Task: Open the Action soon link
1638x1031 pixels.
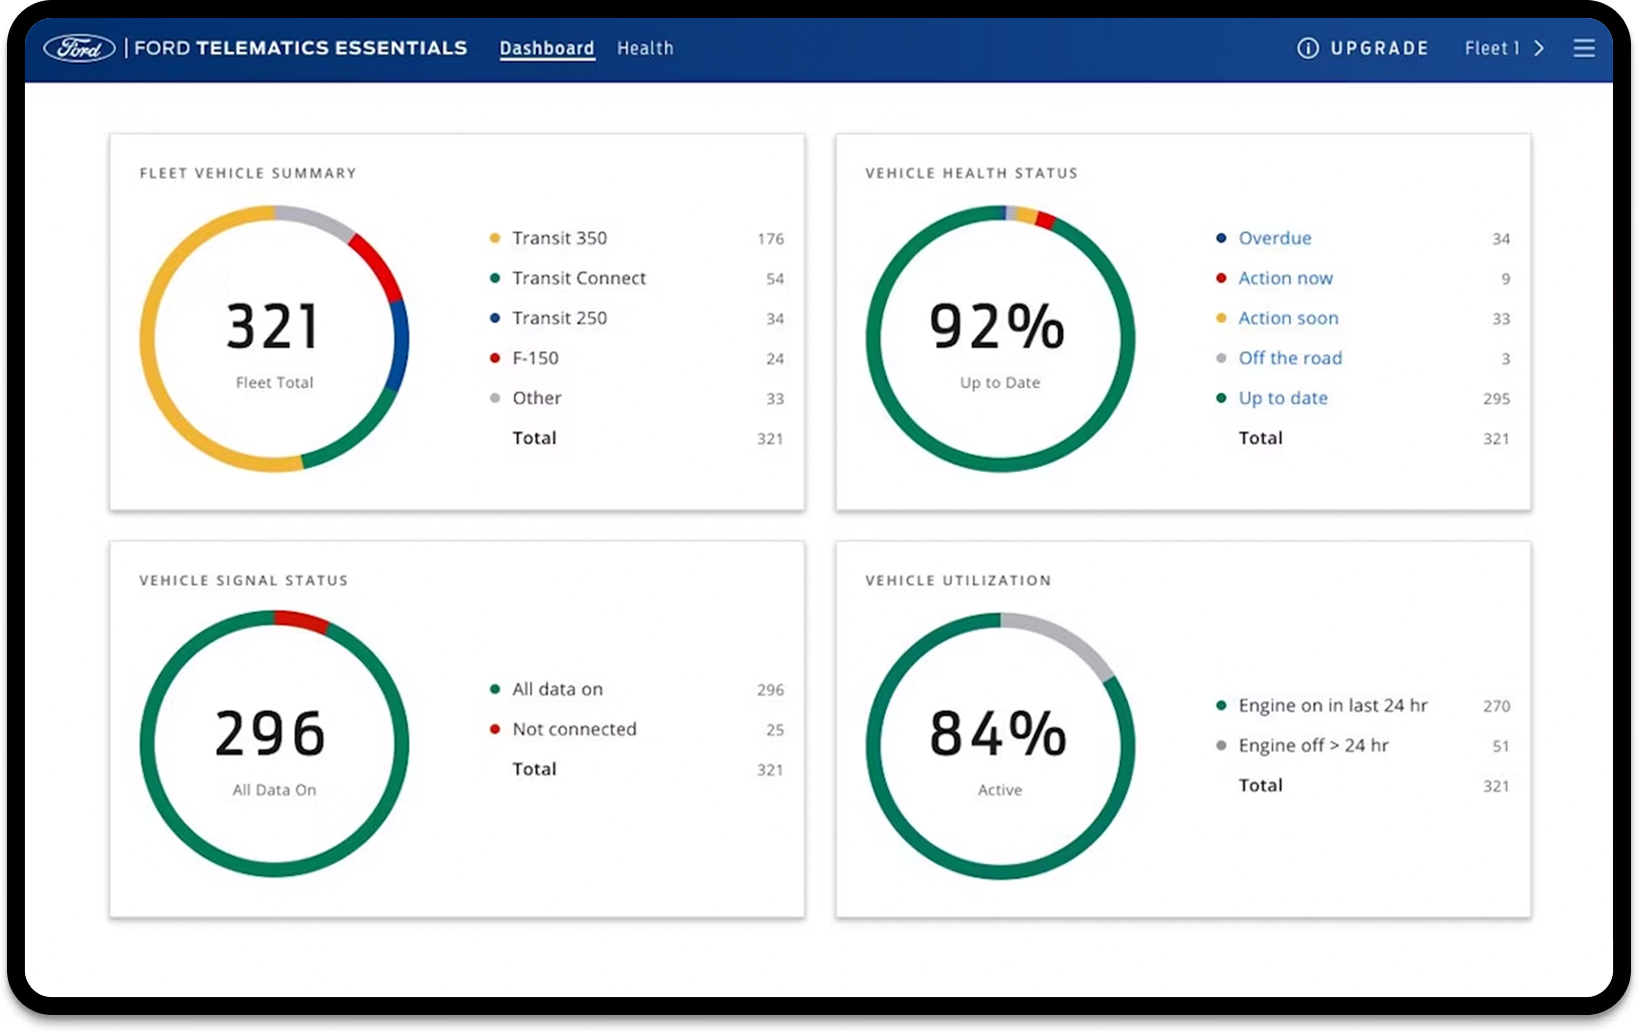Action: click(1288, 318)
